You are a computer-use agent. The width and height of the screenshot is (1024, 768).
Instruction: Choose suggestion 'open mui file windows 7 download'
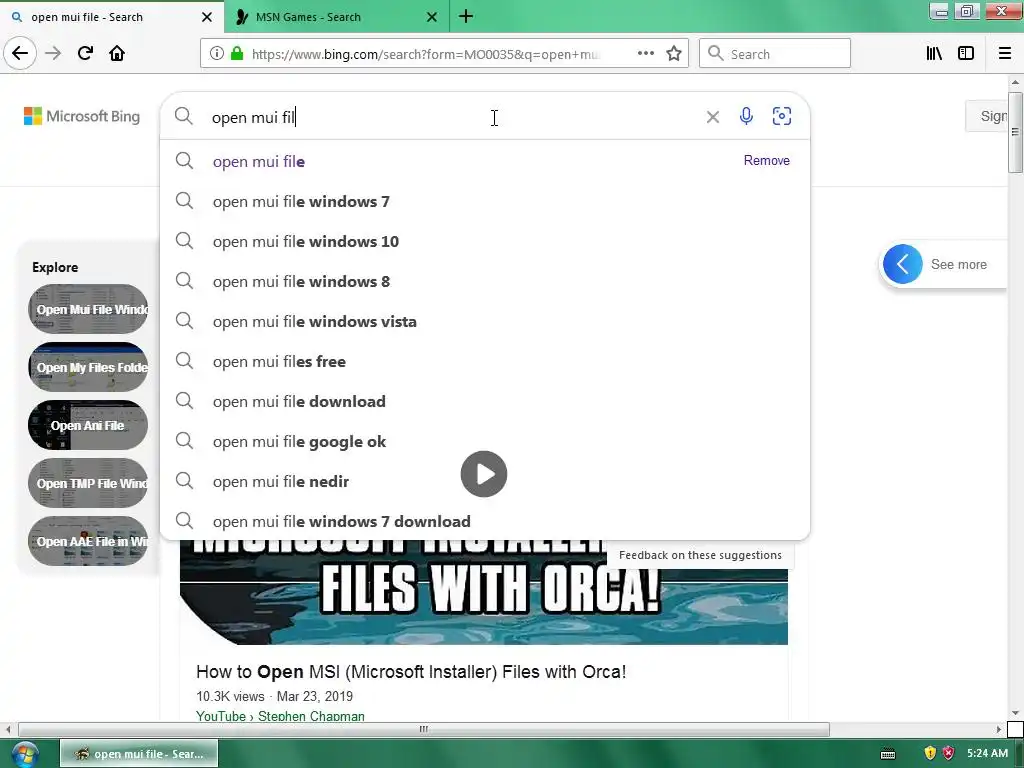point(485,521)
